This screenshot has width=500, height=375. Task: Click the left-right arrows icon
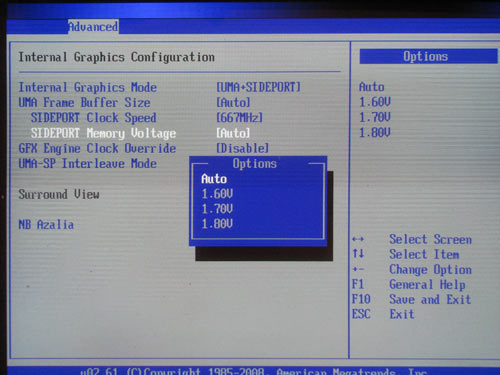(x=358, y=239)
